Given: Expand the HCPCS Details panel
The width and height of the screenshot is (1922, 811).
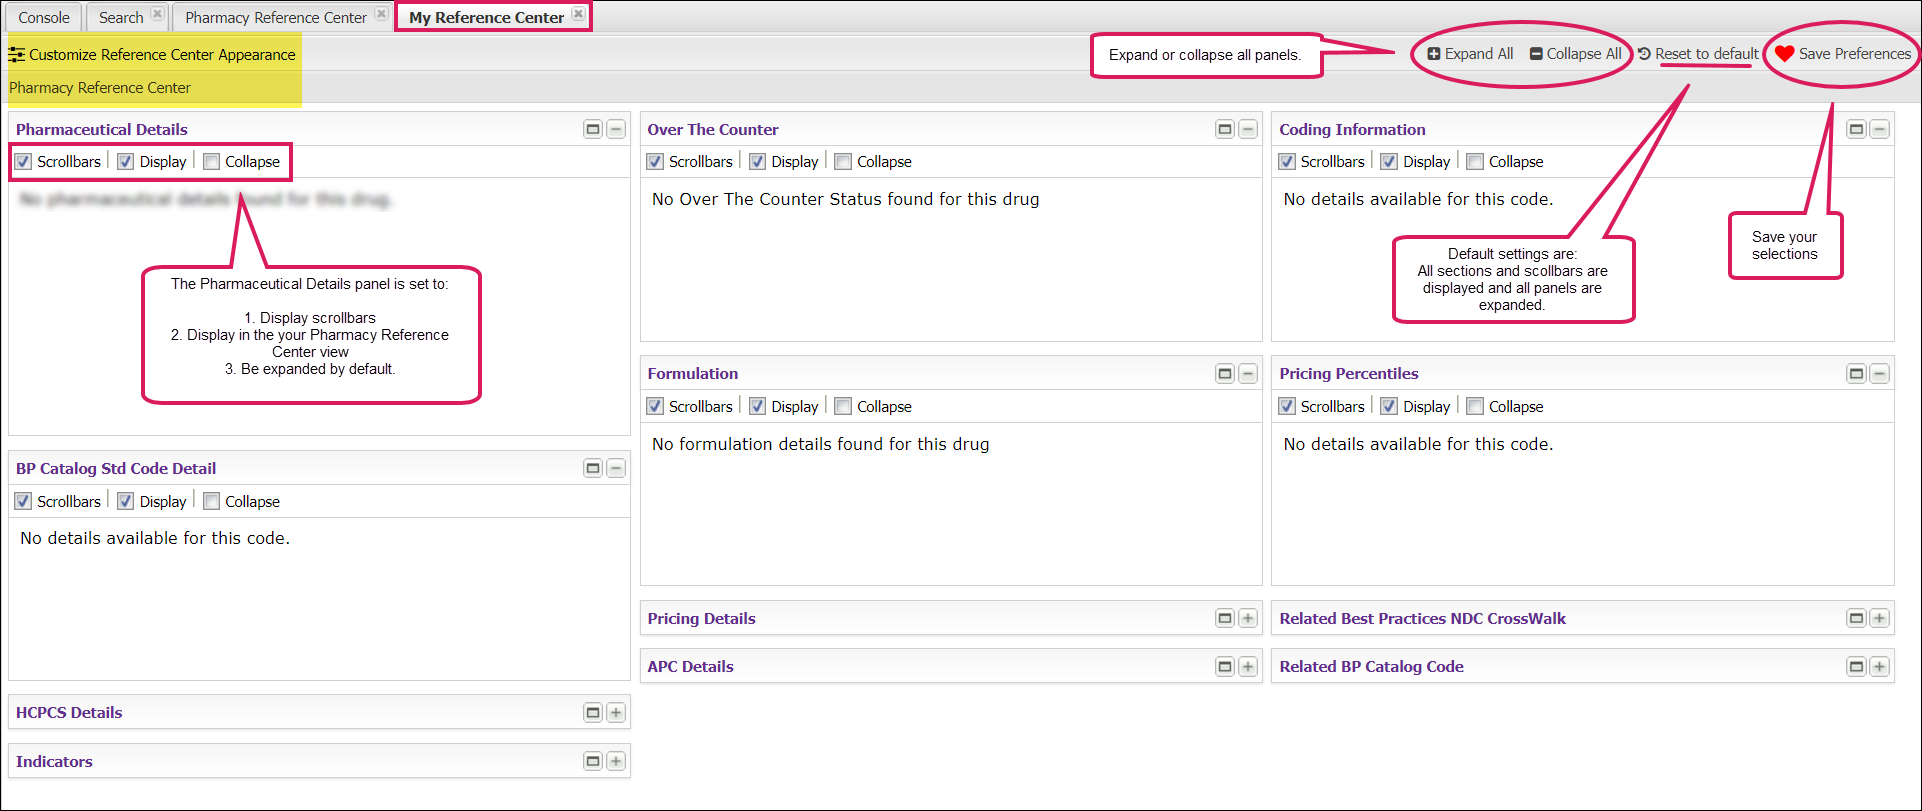Looking at the screenshot, I should (616, 712).
